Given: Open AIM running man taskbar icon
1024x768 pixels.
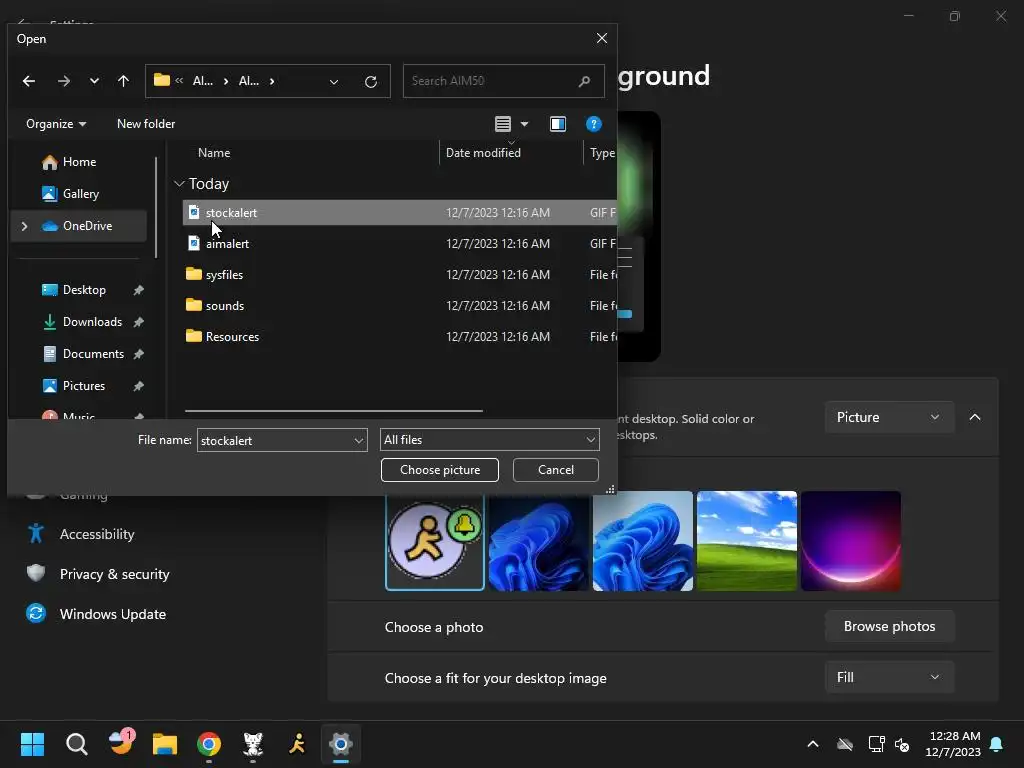Looking at the screenshot, I should 297,744.
